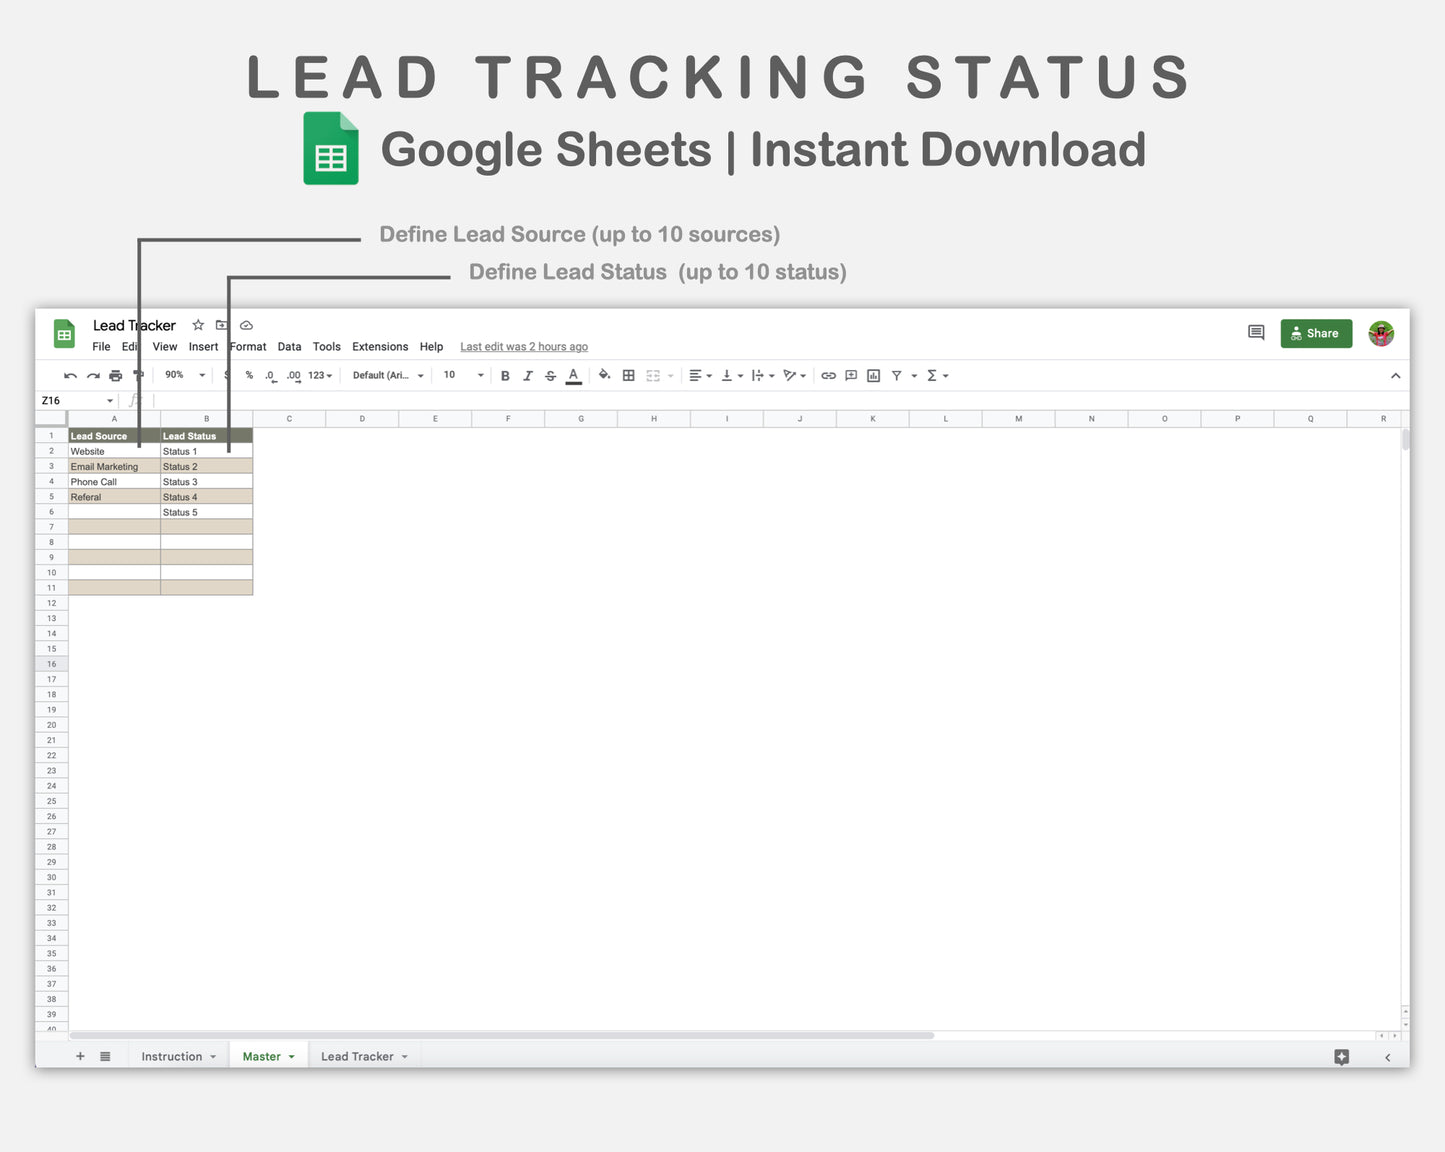
Task: Open the Functions (sigma) tool
Action: (x=932, y=375)
